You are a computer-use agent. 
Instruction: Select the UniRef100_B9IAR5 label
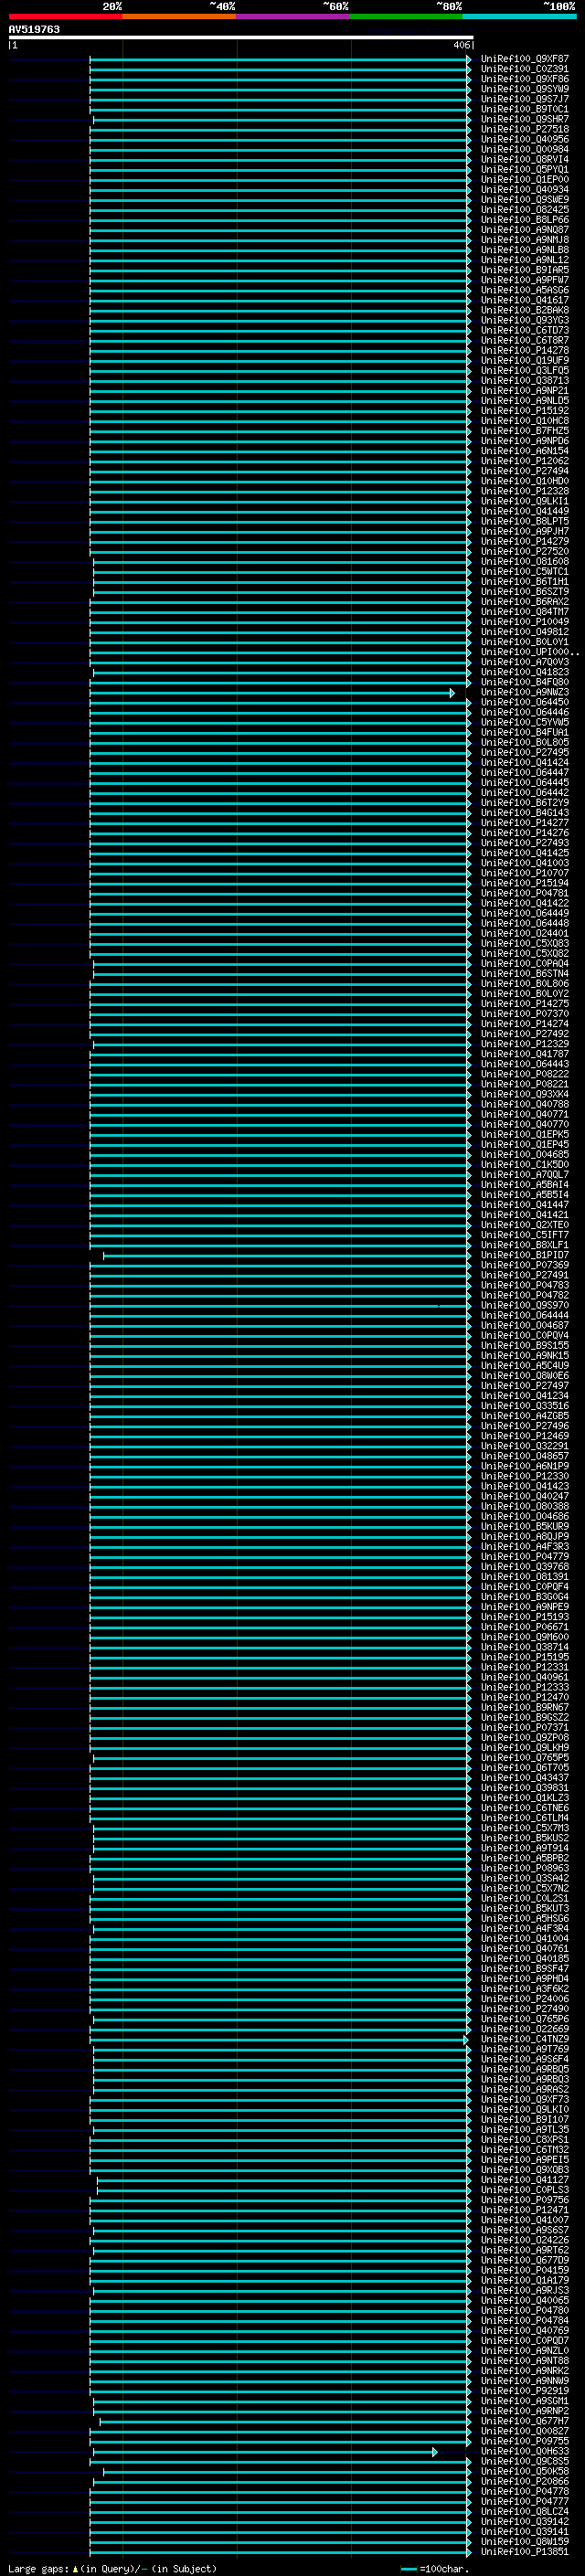click(524, 270)
